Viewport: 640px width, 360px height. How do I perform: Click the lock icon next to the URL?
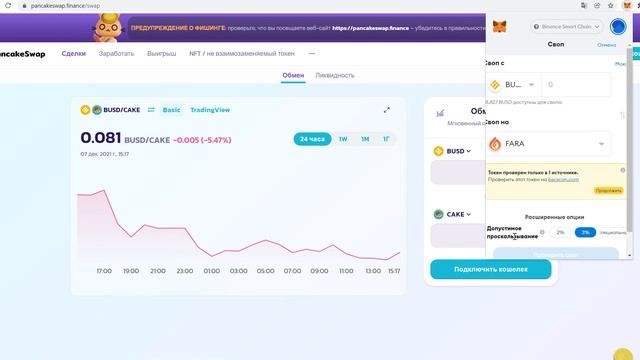24,6
